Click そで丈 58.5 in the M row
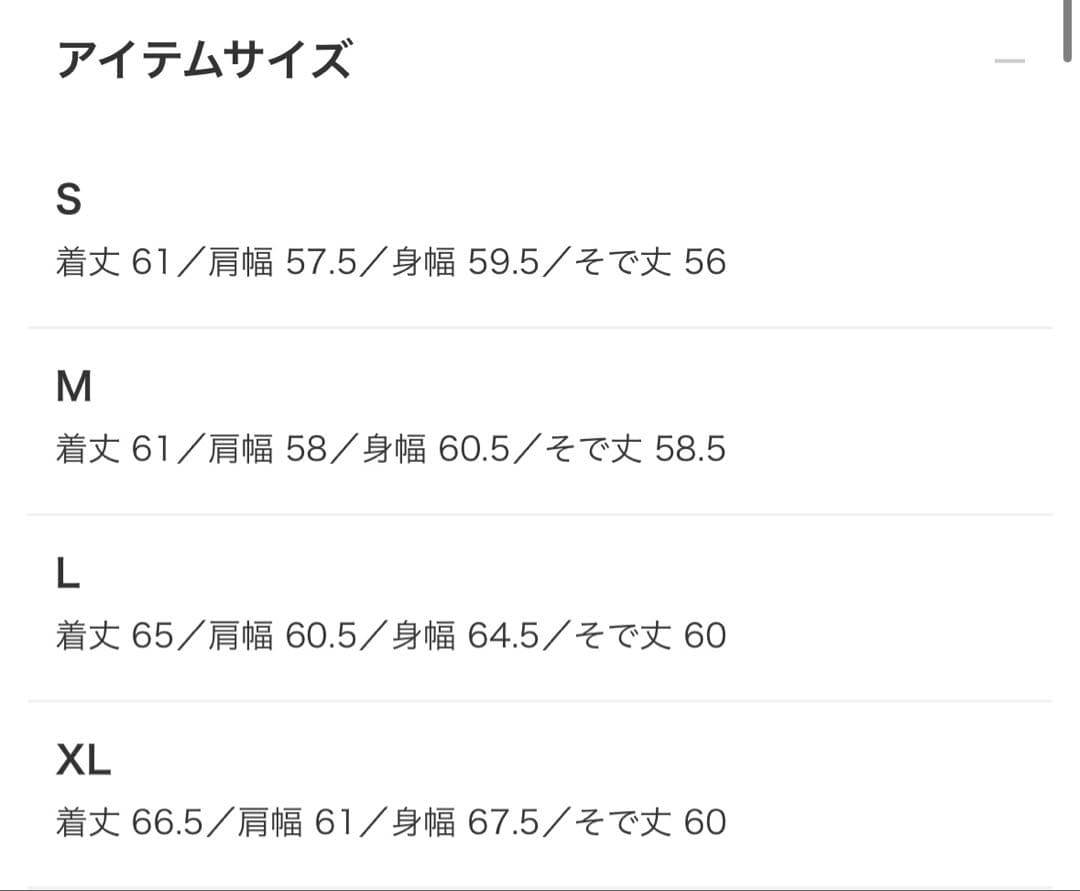This screenshot has width=1080, height=891. point(635,450)
